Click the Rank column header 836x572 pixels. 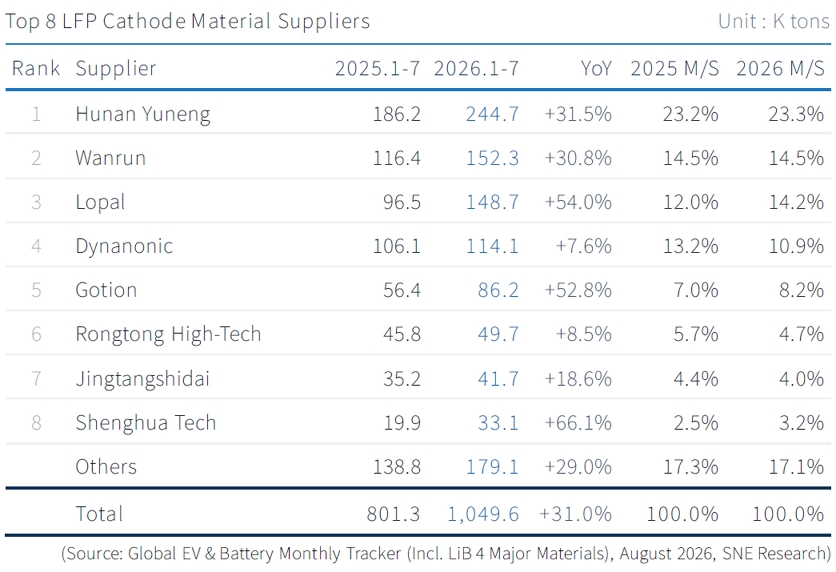point(36,68)
